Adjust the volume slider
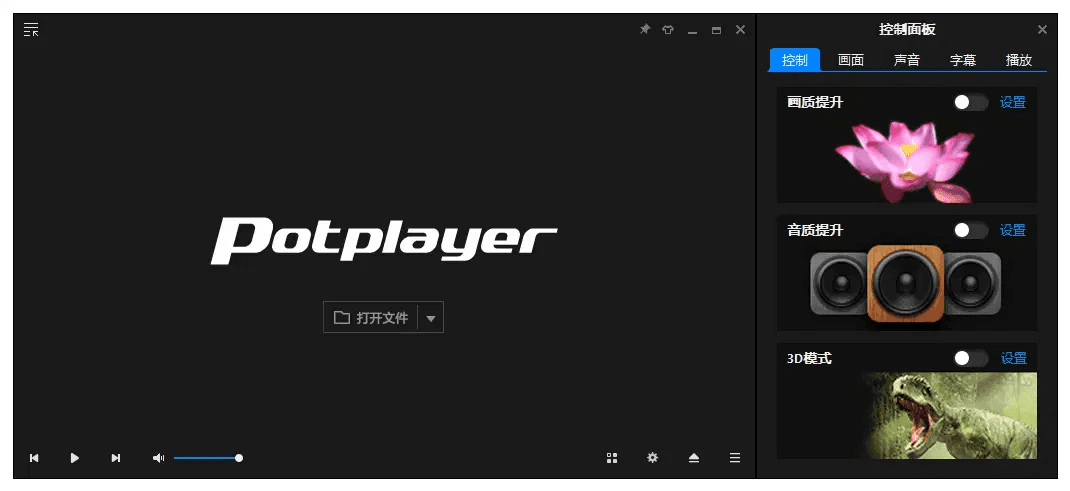This screenshot has width=1070, height=491. 207,458
